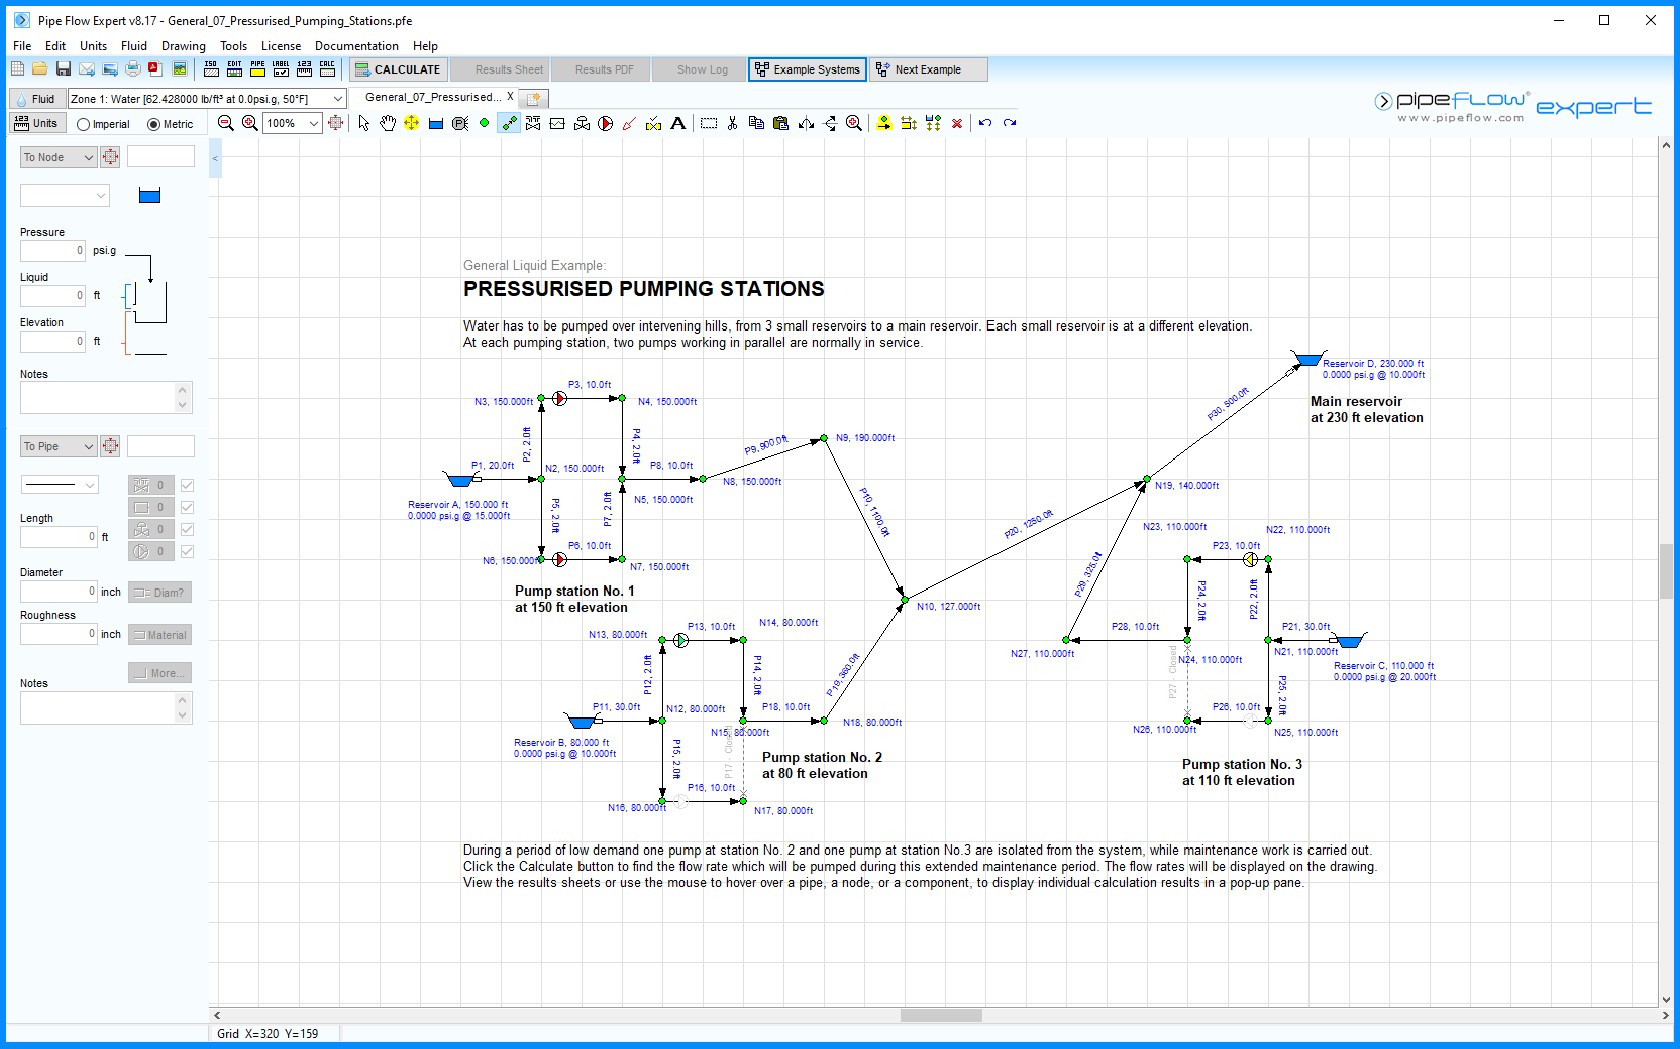Select the yellow move arrows tool
Image resolution: width=1680 pixels, height=1049 pixels.
411,123
